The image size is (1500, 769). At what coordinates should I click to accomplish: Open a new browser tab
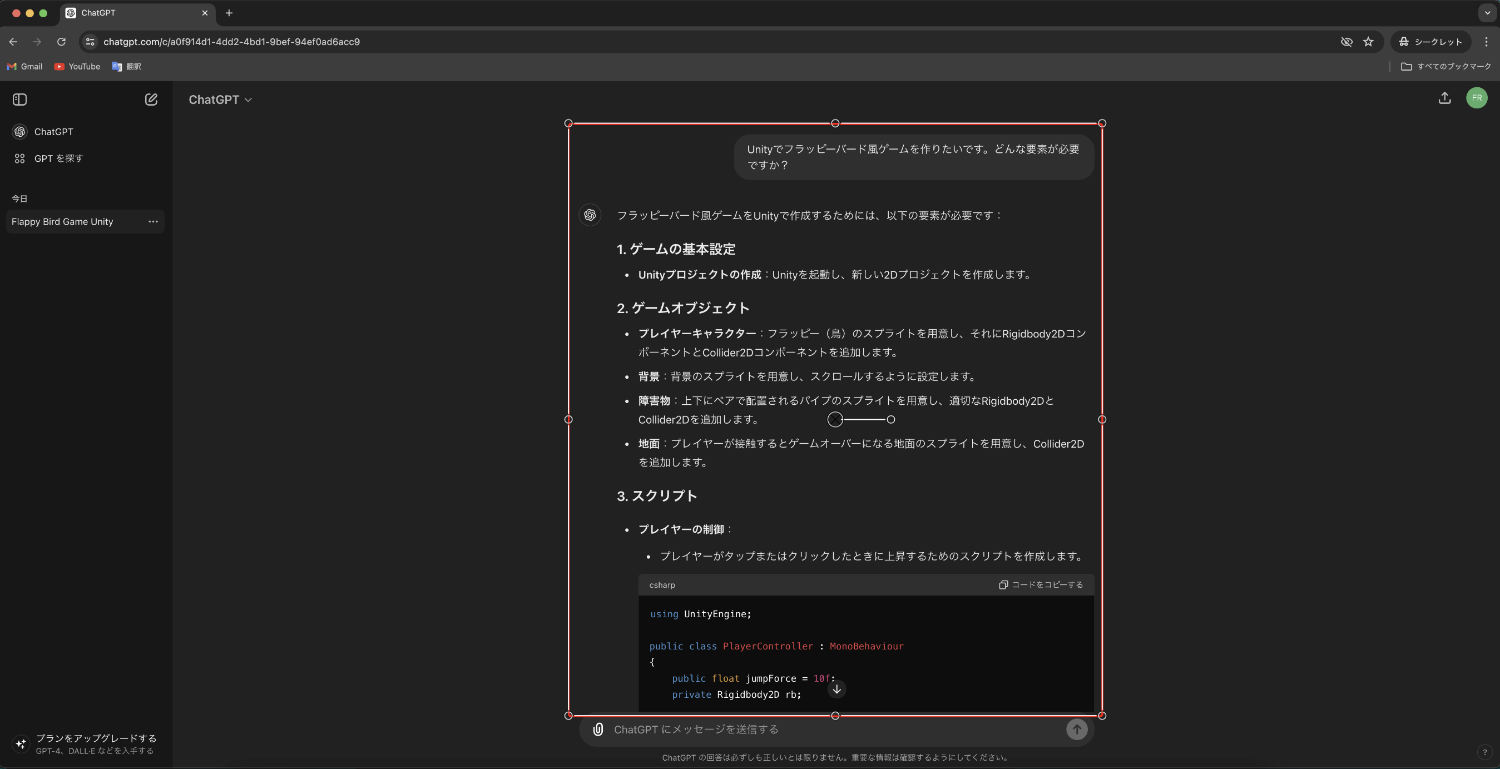(229, 13)
